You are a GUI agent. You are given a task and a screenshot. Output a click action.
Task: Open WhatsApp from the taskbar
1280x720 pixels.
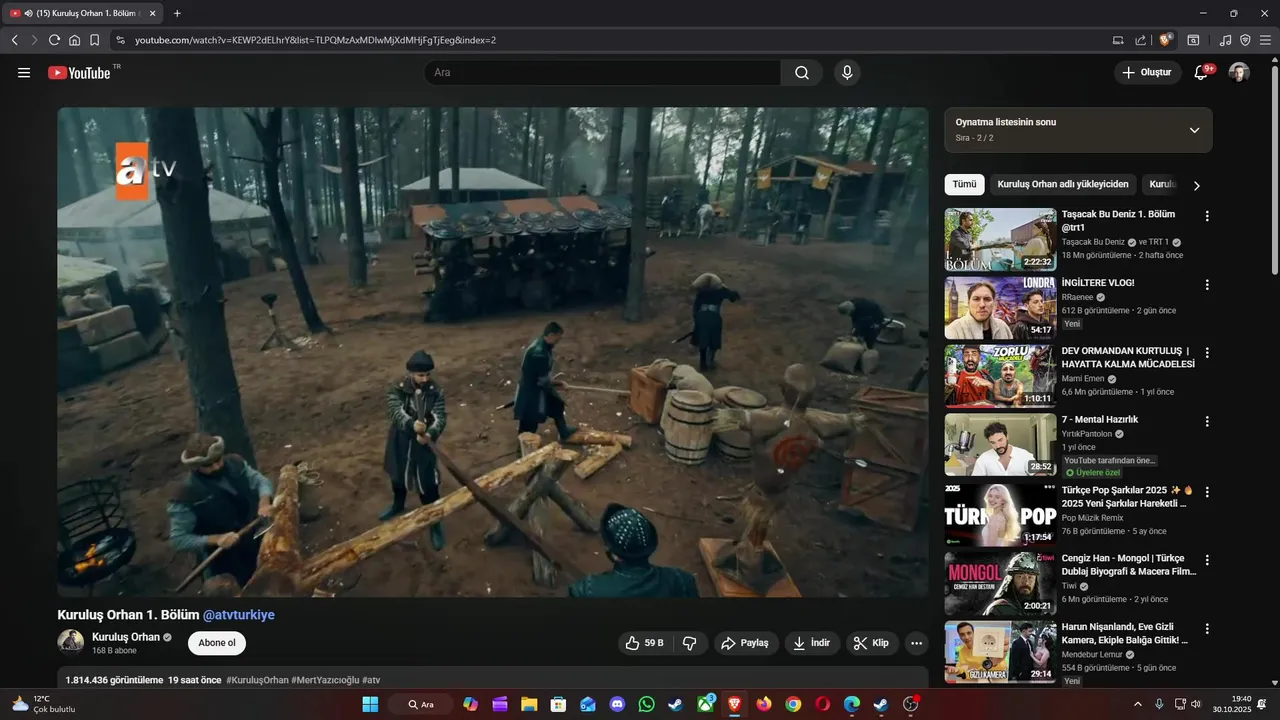coord(646,704)
